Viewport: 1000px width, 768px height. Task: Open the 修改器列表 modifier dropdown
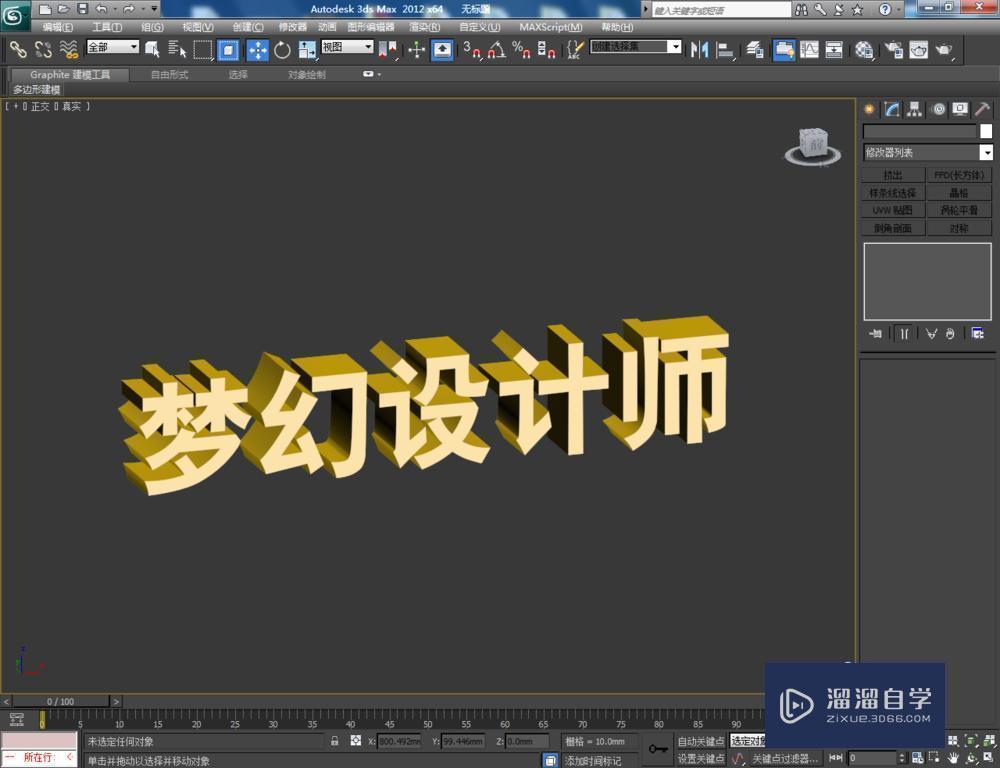[986, 152]
